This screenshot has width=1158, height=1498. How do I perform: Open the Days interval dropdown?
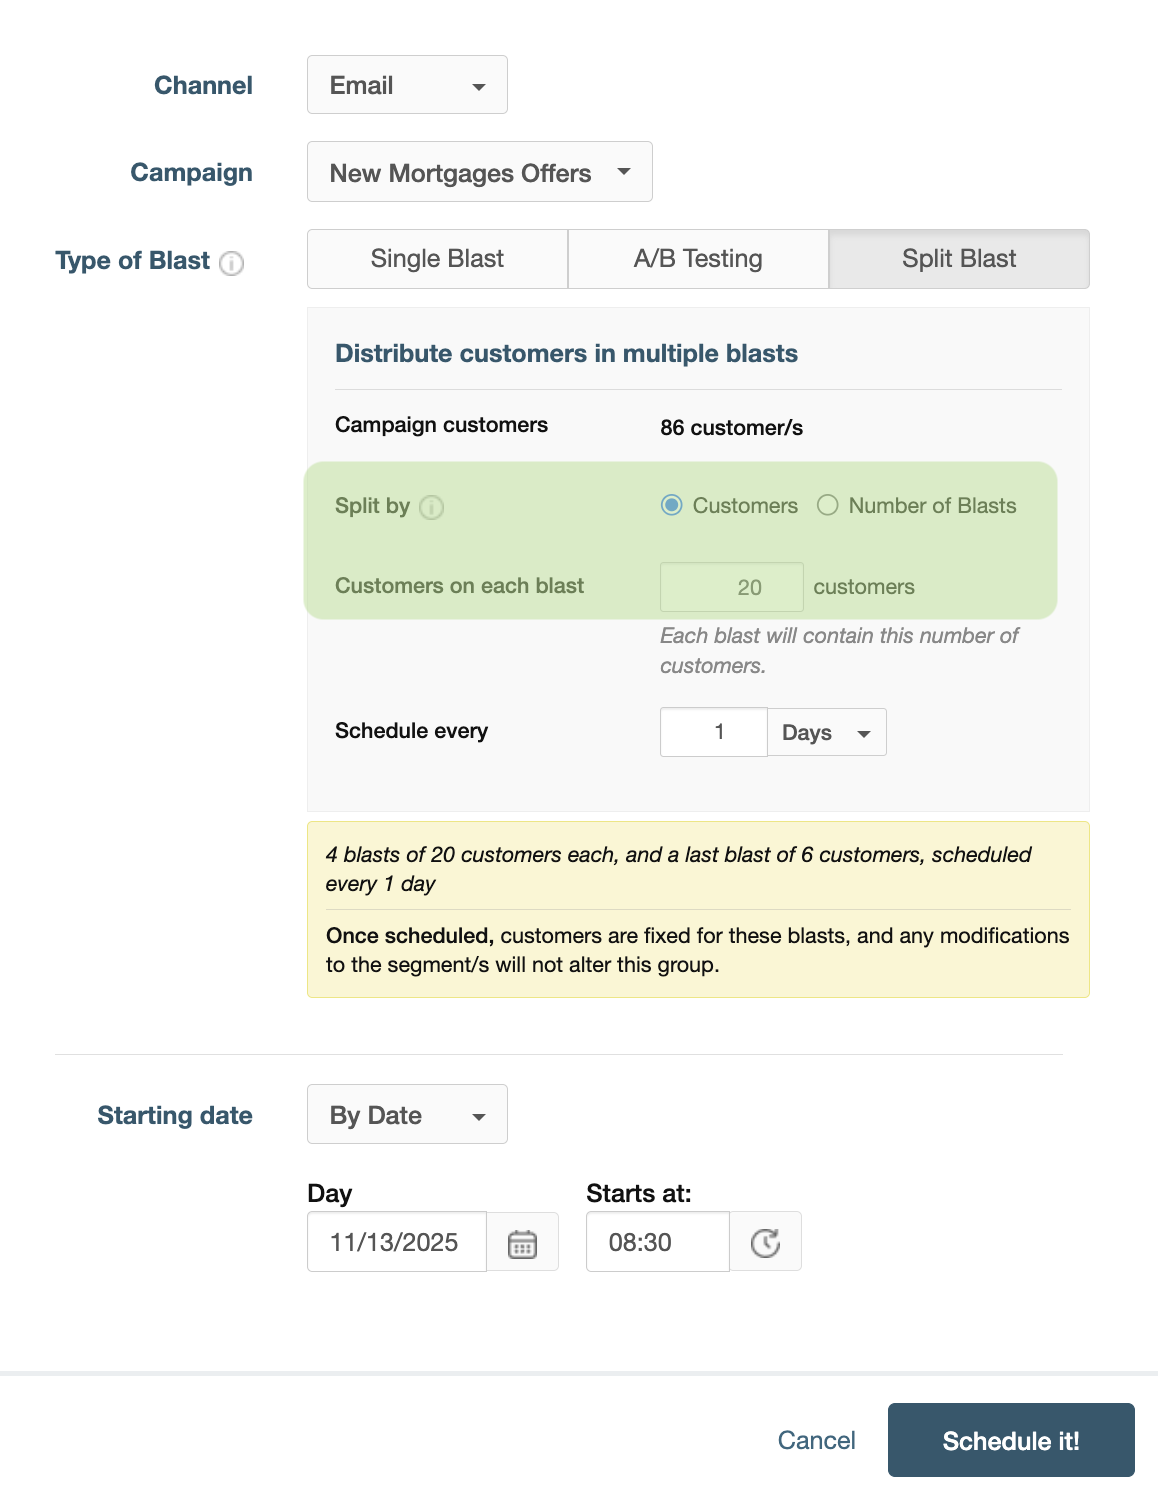click(826, 732)
